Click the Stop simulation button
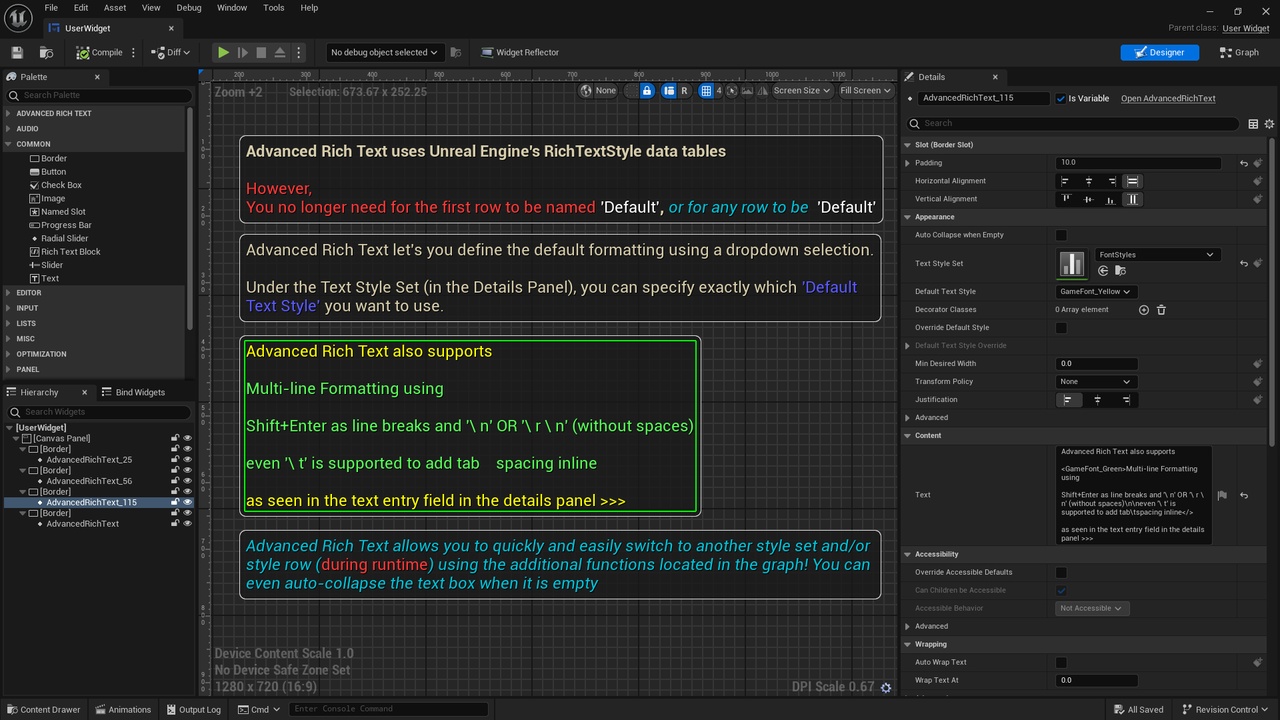1280x720 pixels. (x=261, y=52)
